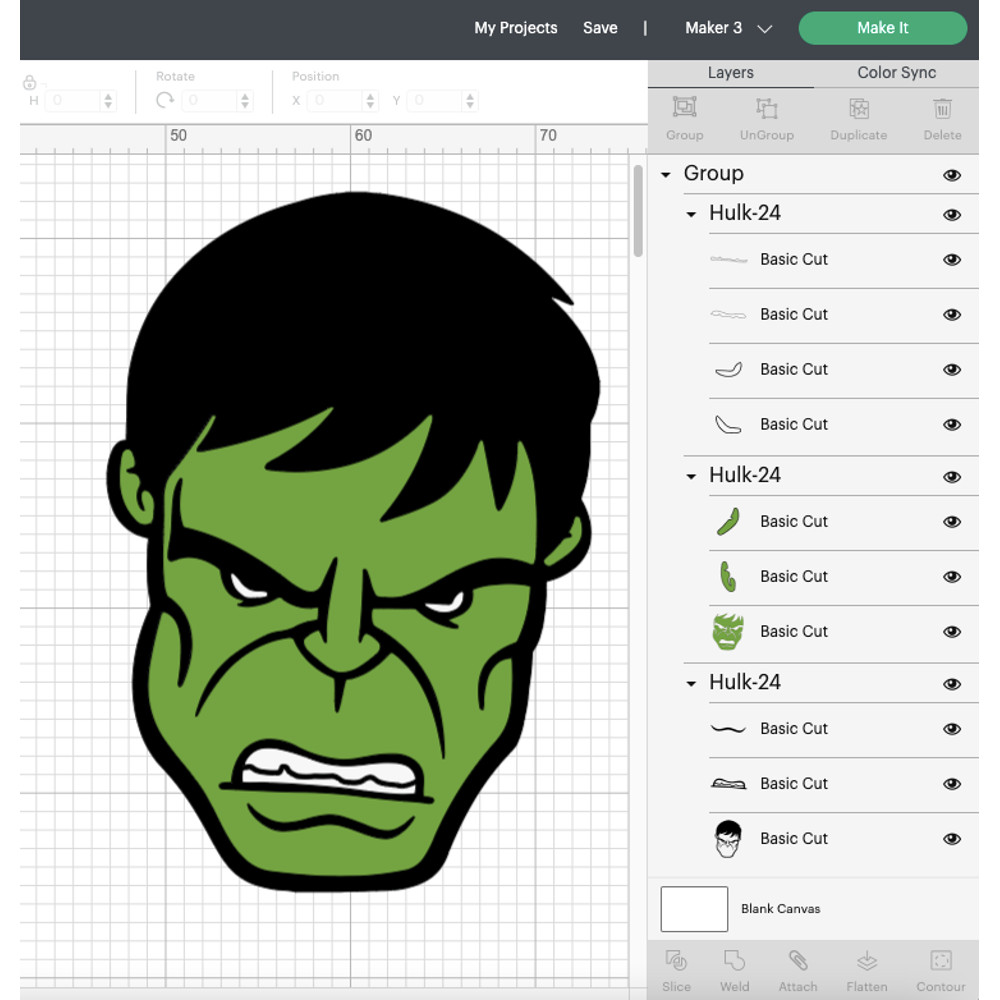The height and width of the screenshot is (1000, 1000).
Task: Click the Make It button
Action: [x=882, y=28]
